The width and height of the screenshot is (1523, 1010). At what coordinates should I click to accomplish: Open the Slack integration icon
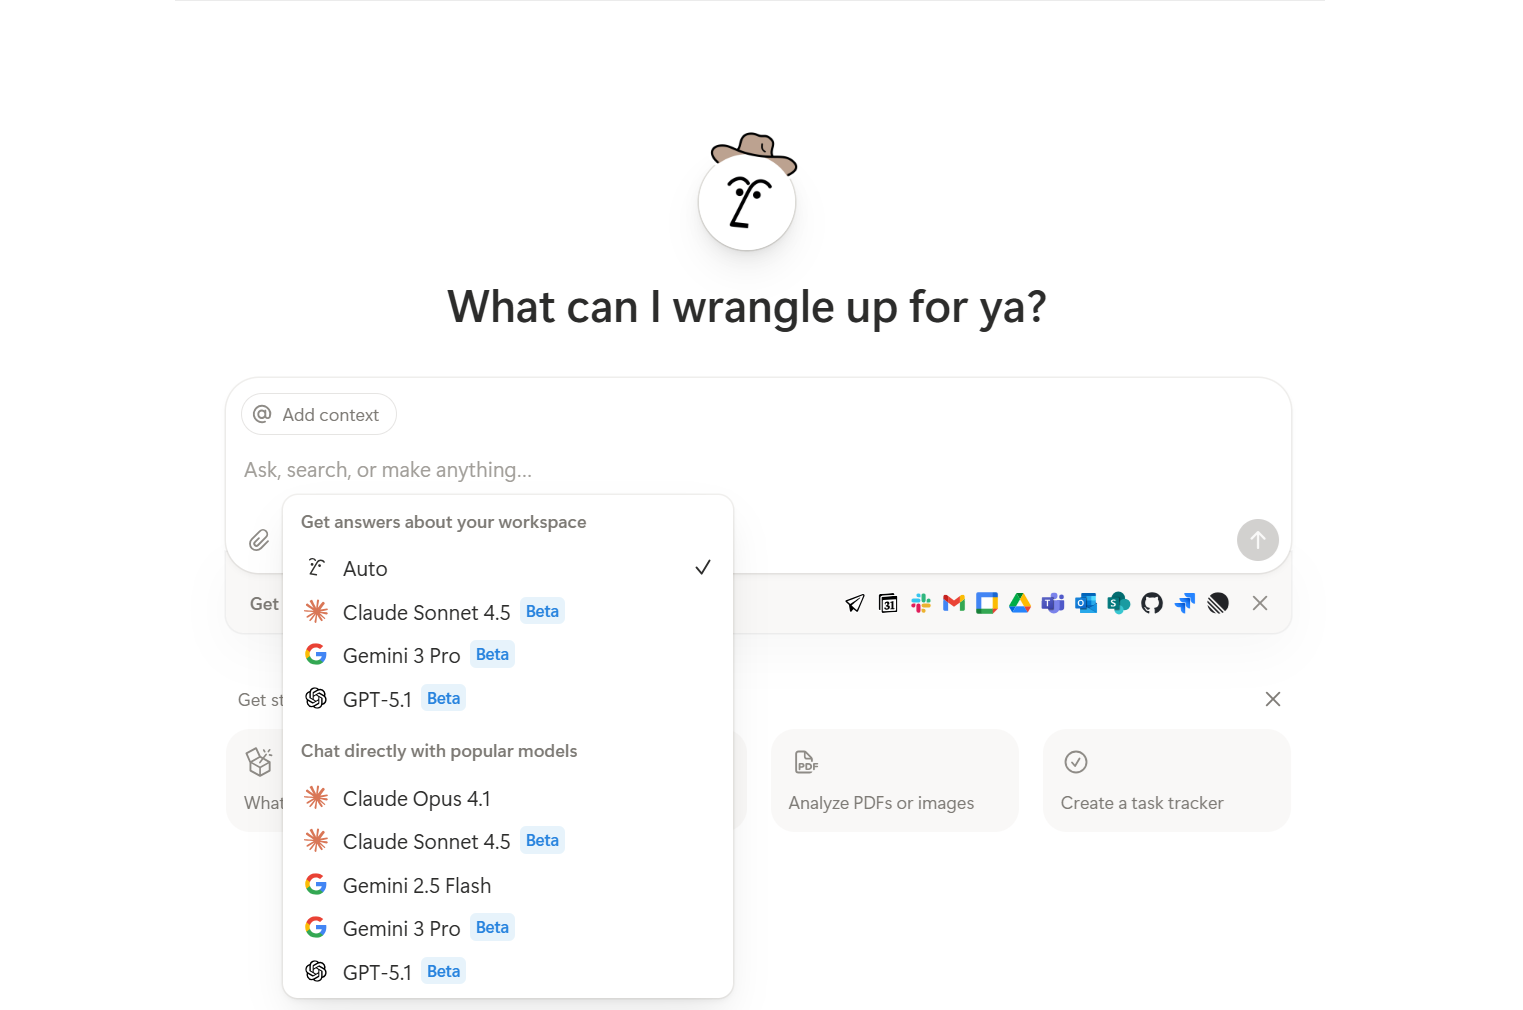[920, 603]
